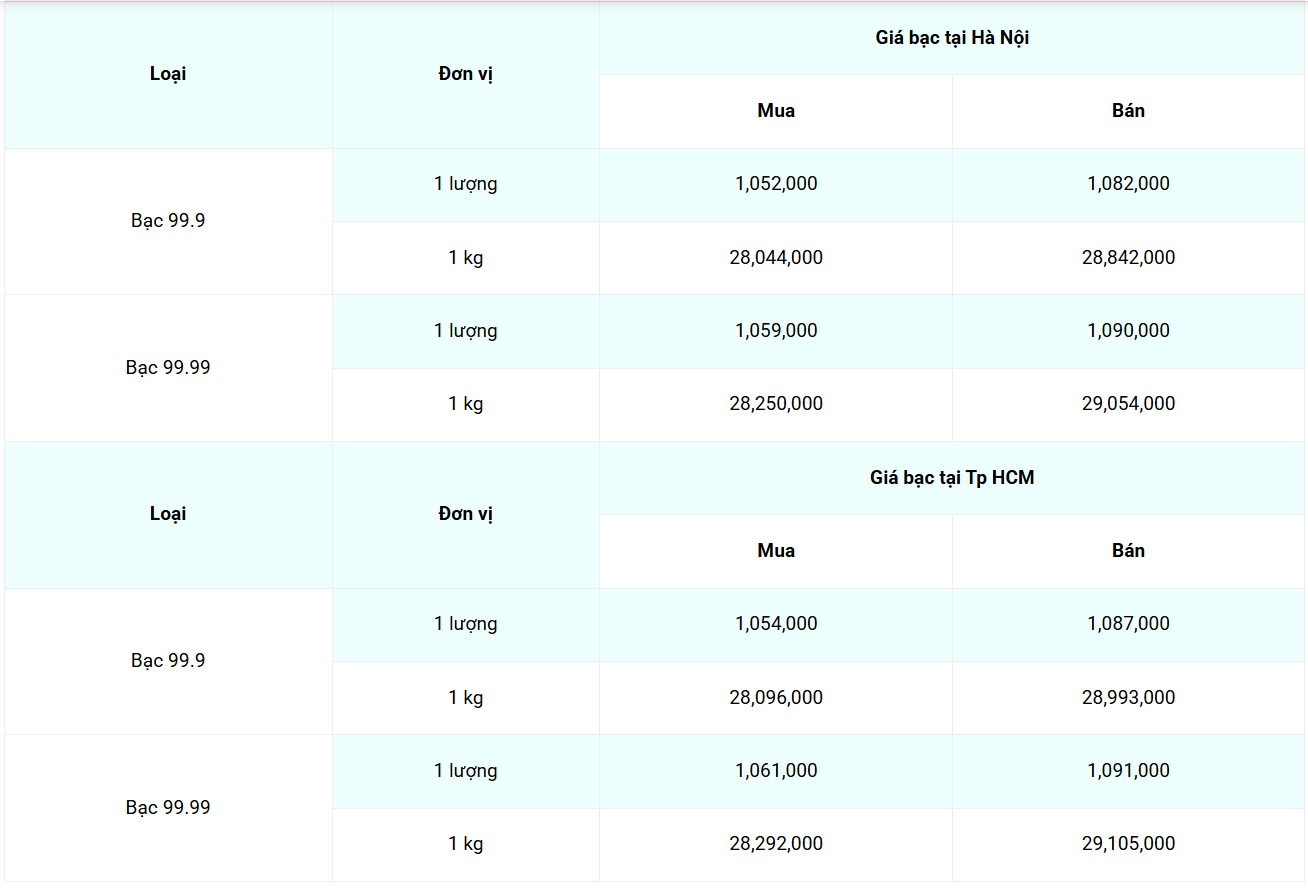Click the Tp HCM "Mua" column header

776,551
